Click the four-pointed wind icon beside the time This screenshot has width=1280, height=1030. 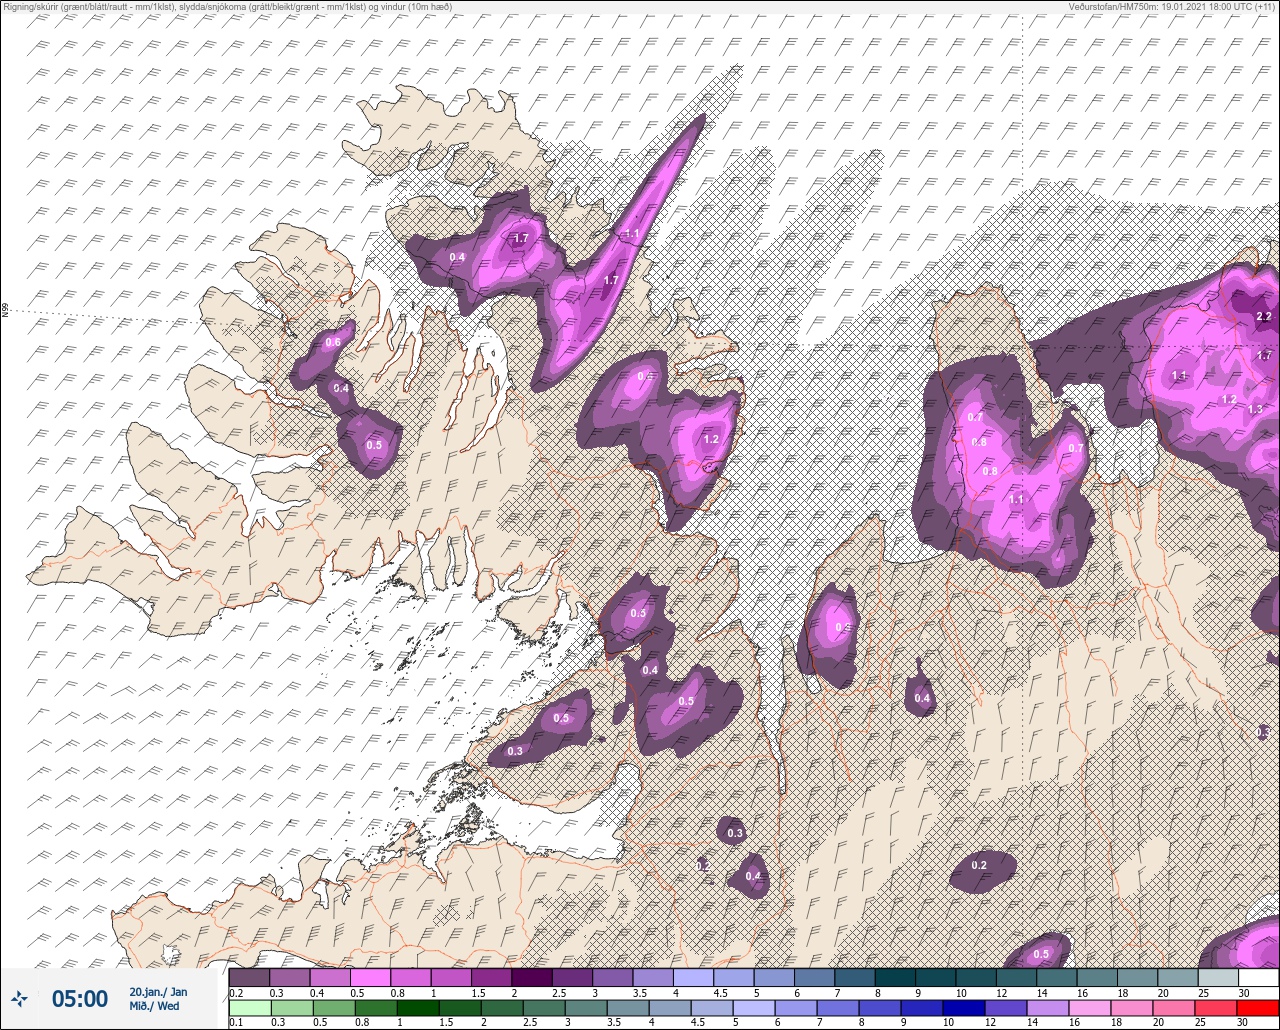[20, 998]
